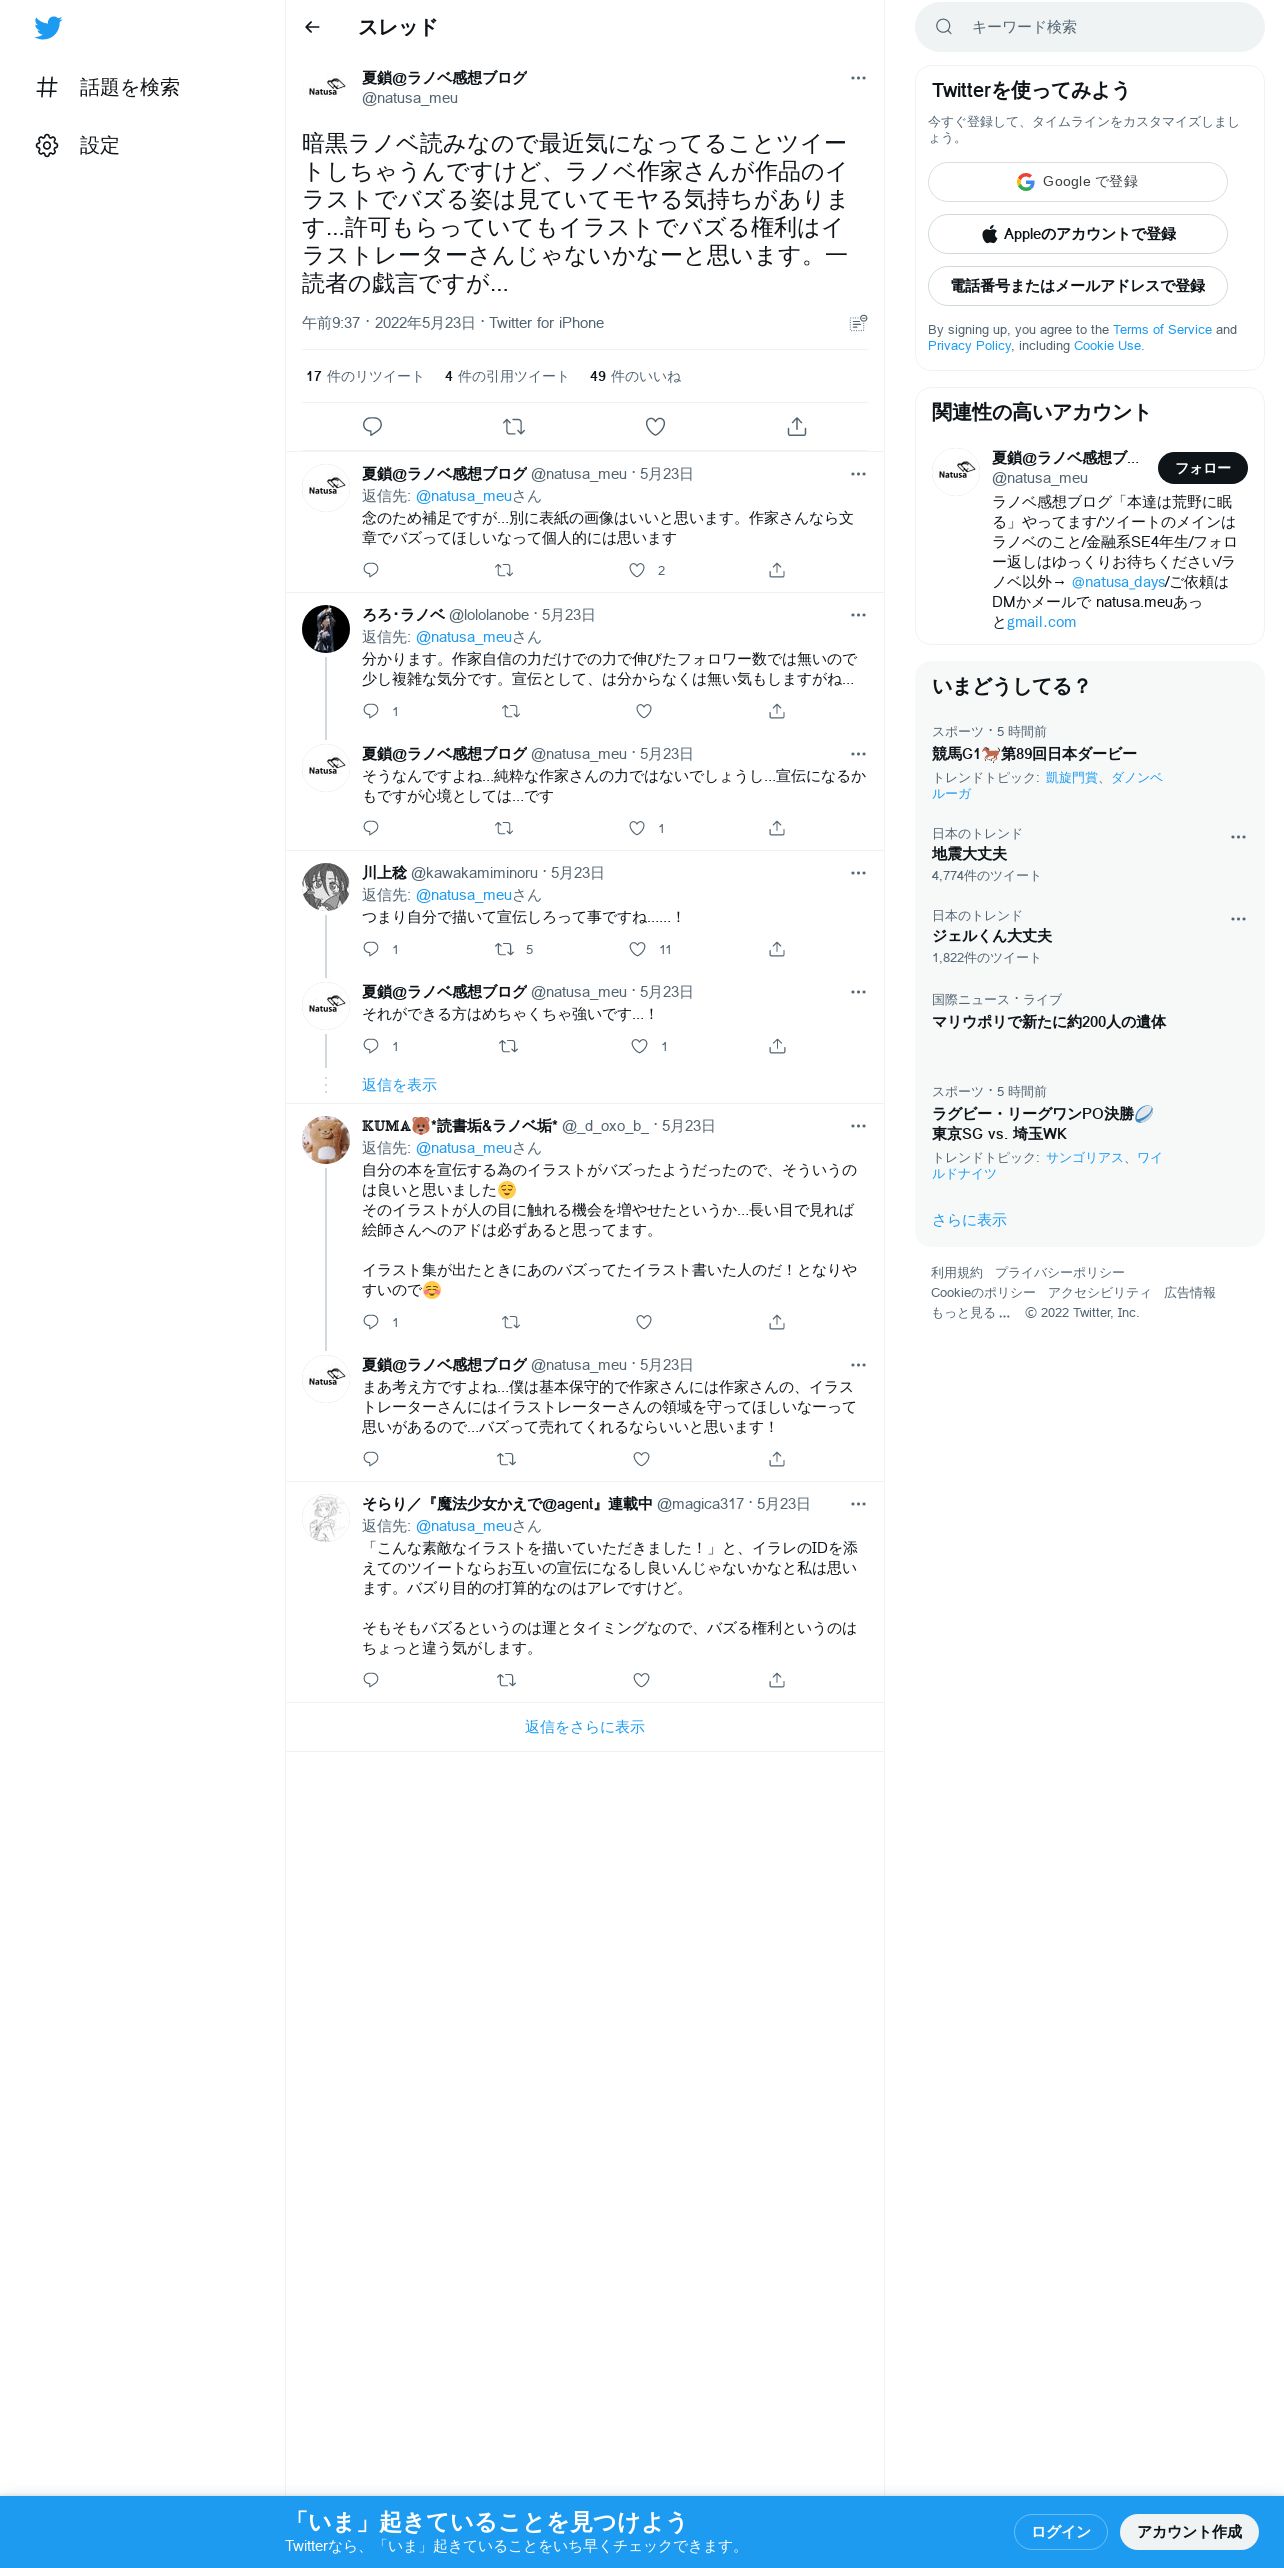Open more menu on ろろ・ラノベ reply
The height and width of the screenshot is (2568, 1284).
[x=858, y=615]
